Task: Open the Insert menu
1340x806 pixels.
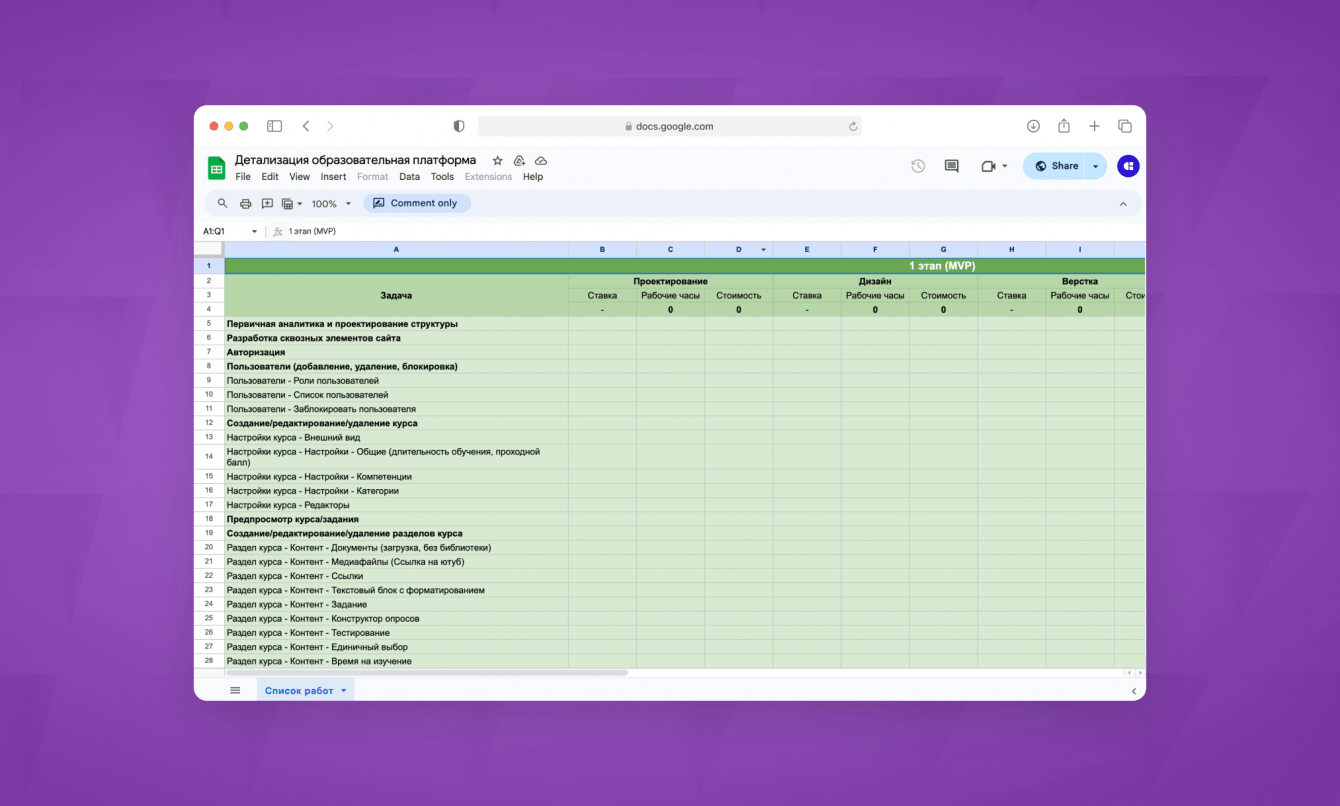Action: click(x=333, y=177)
